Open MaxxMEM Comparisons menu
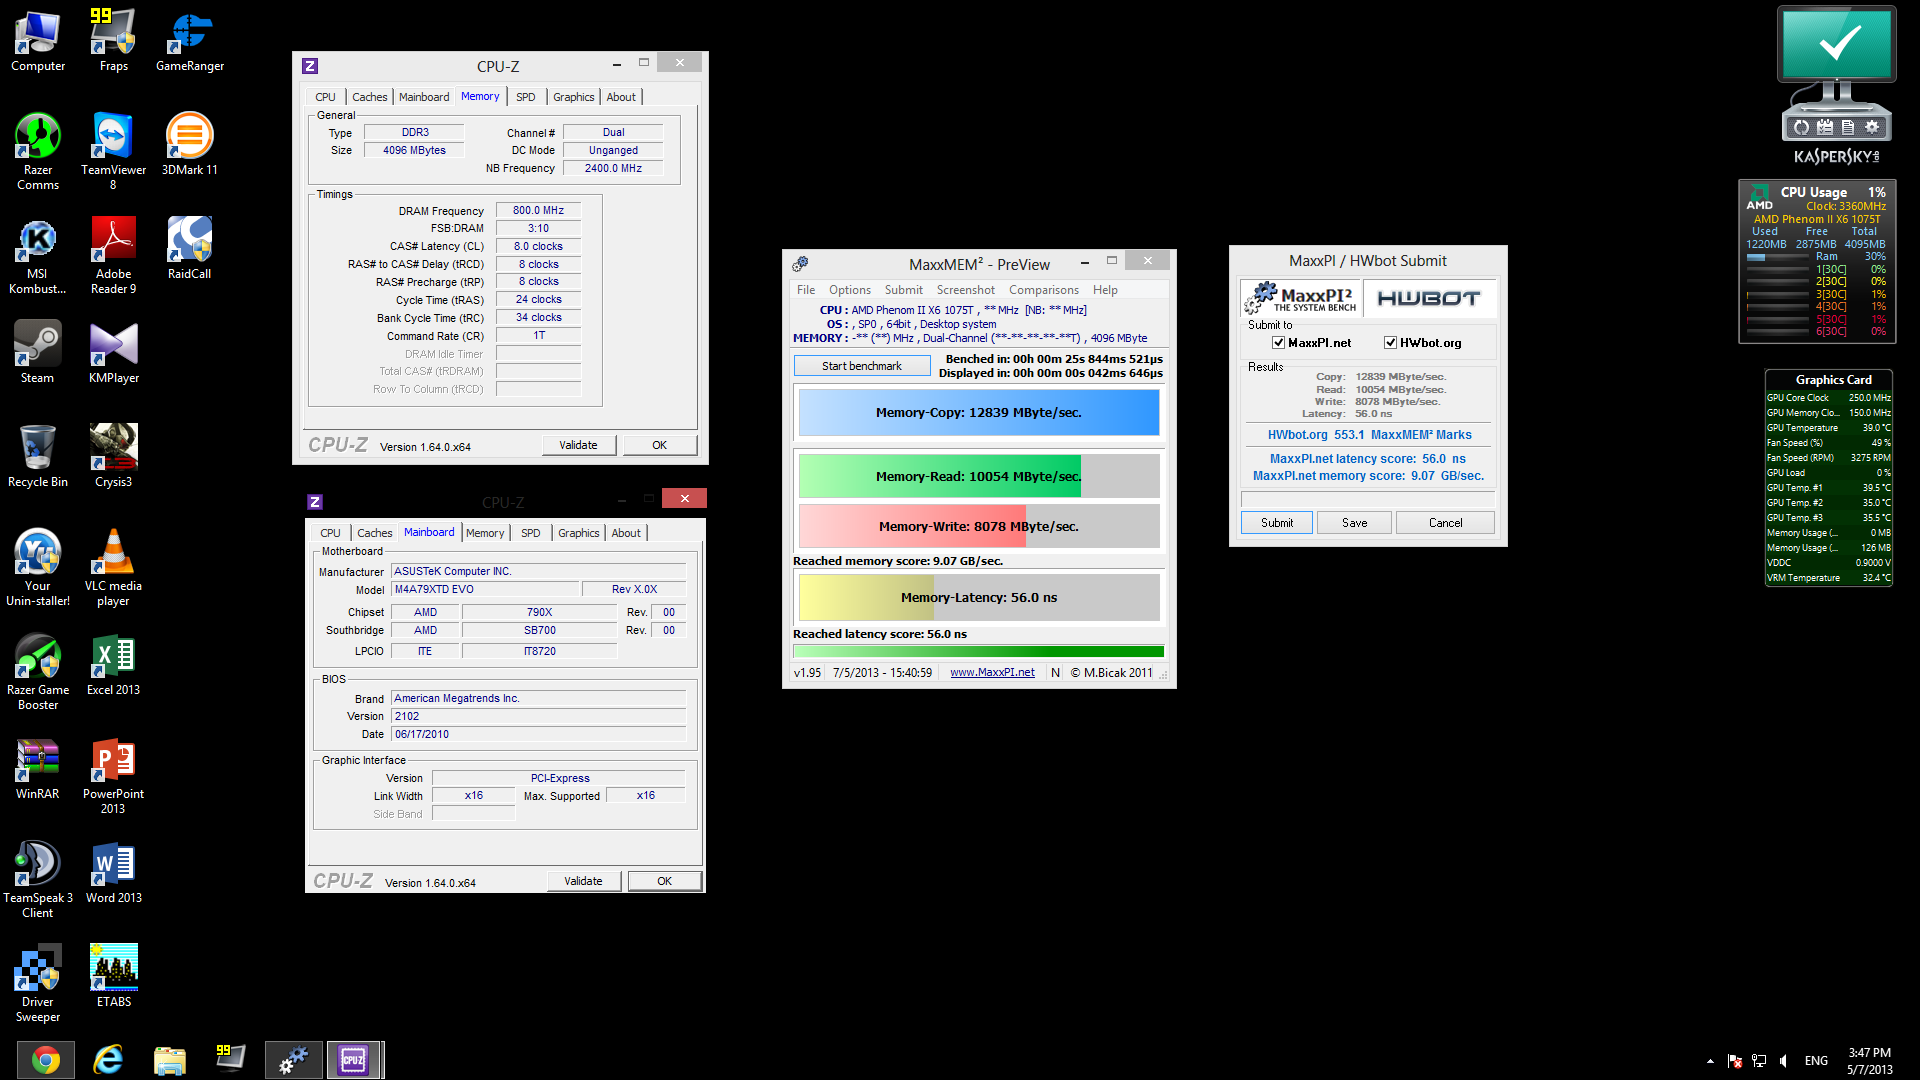 click(1044, 290)
